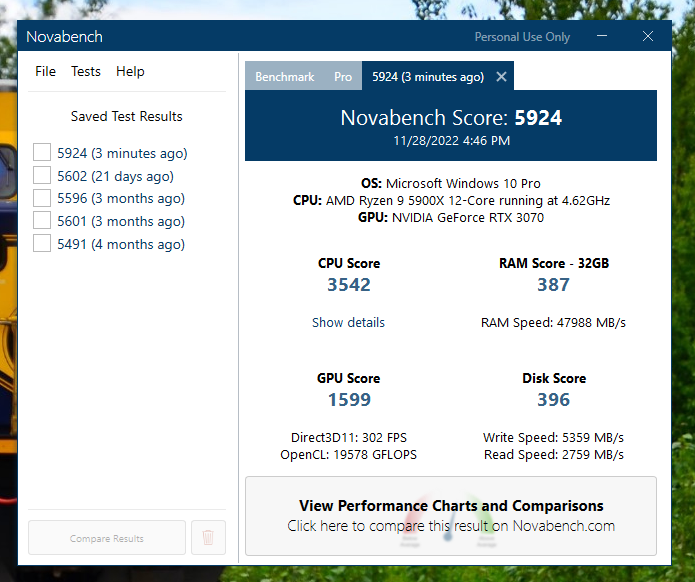Open the Tests menu
Image resolution: width=695 pixels, height=582 pixels.
[86, 71]
